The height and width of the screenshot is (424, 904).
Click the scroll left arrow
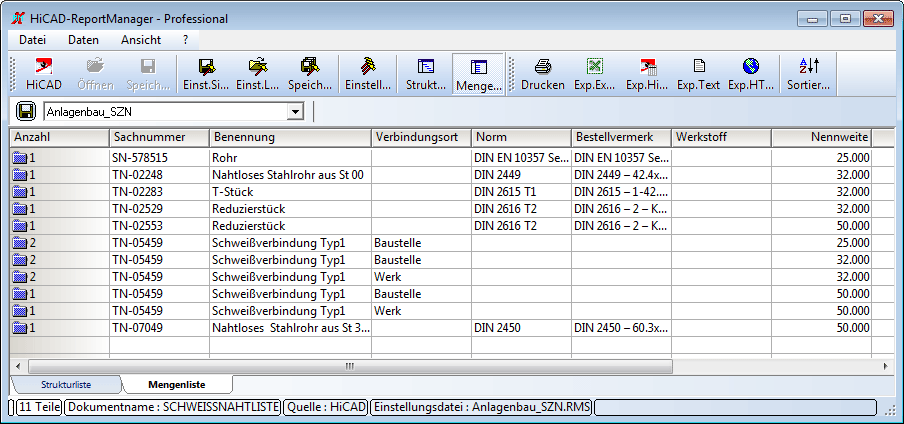18,366
